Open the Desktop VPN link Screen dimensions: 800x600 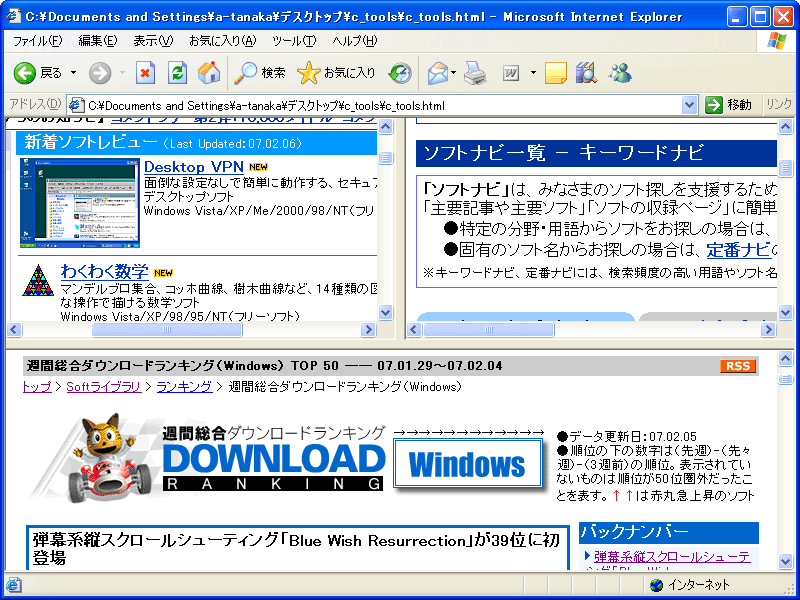click(194, 167)
